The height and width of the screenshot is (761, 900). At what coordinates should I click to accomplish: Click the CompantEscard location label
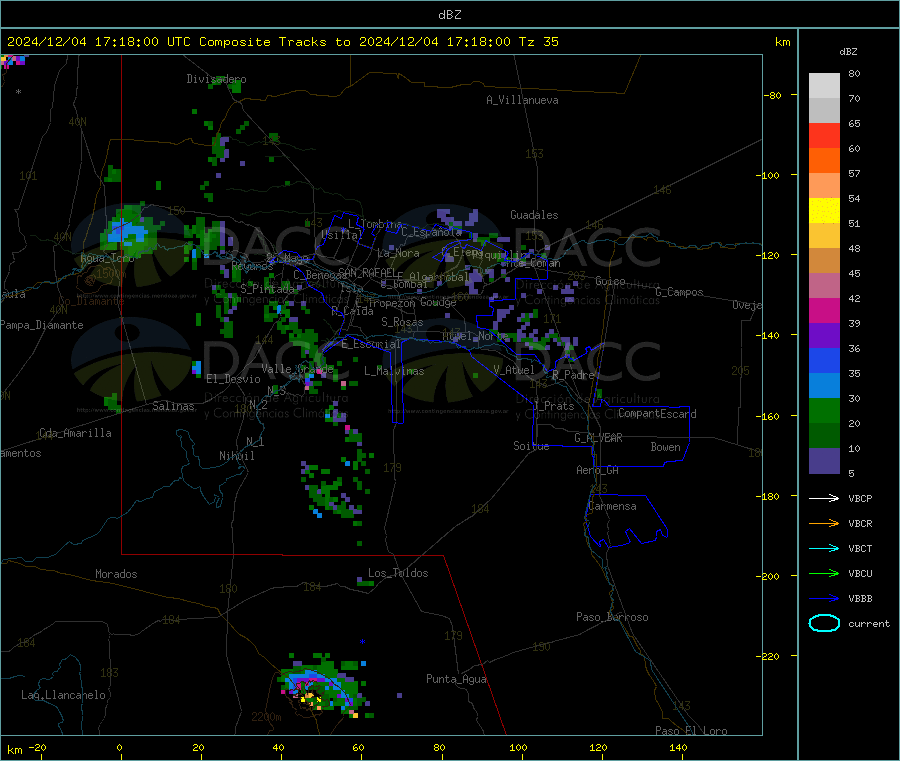pyautogui.click(x=657, y=413)
